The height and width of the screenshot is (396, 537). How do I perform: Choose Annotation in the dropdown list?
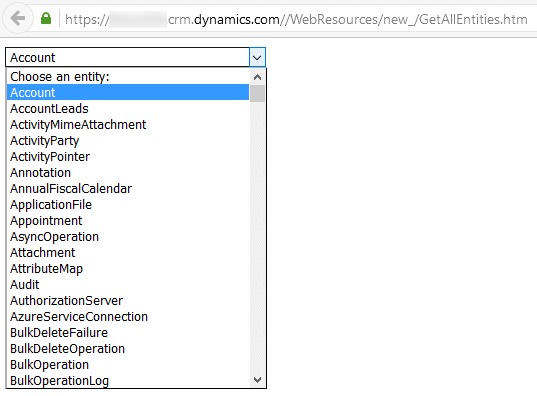pyautogui.click(x=128, y=173)
